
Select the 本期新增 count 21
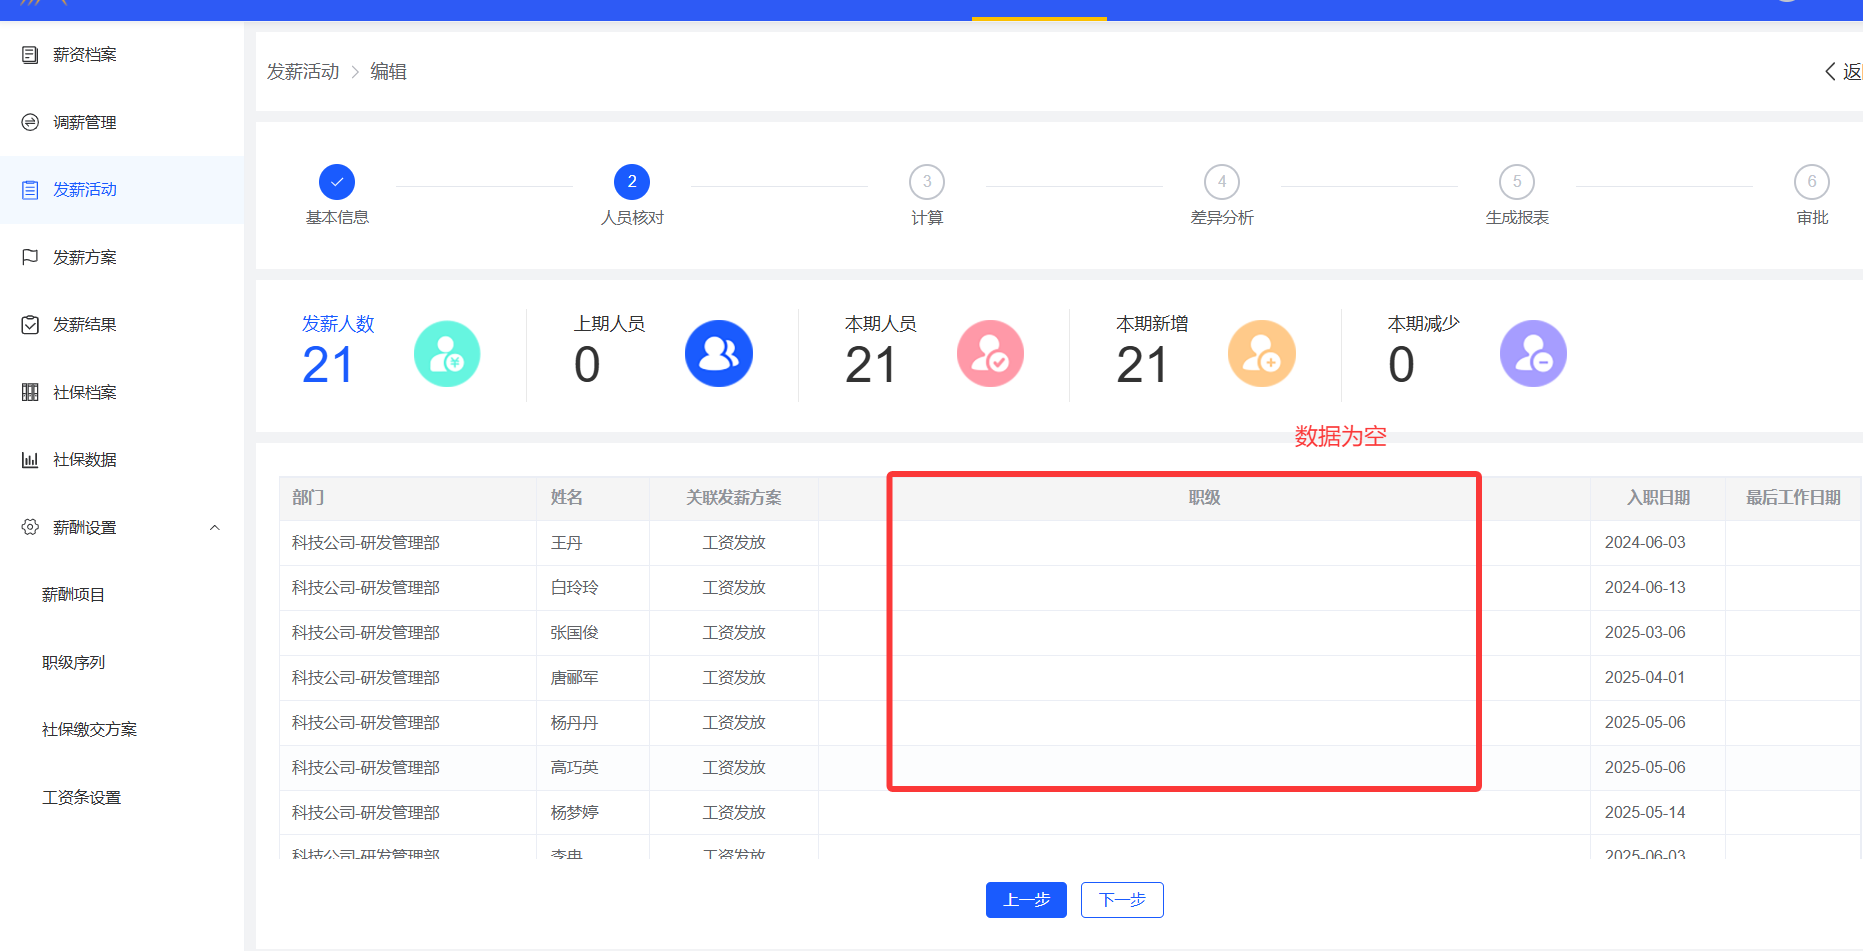[x=1142, y=365]
